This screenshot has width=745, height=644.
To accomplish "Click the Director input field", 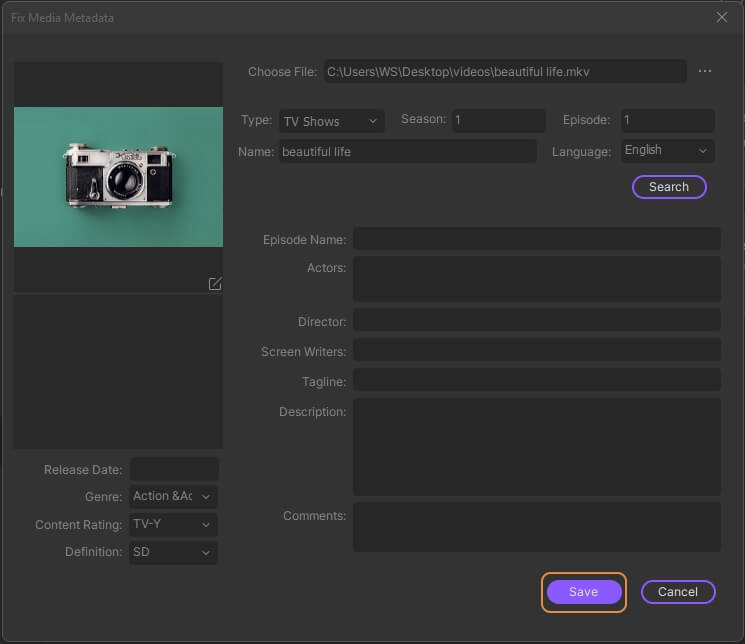I will (x=536, y=322).
